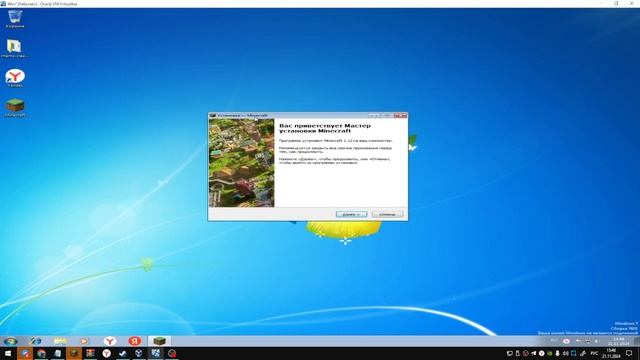Viewport: 640px width, 360px height.
Task: Open Windows Media Player in Windows 7 taskbar
Action: point(84,341)
